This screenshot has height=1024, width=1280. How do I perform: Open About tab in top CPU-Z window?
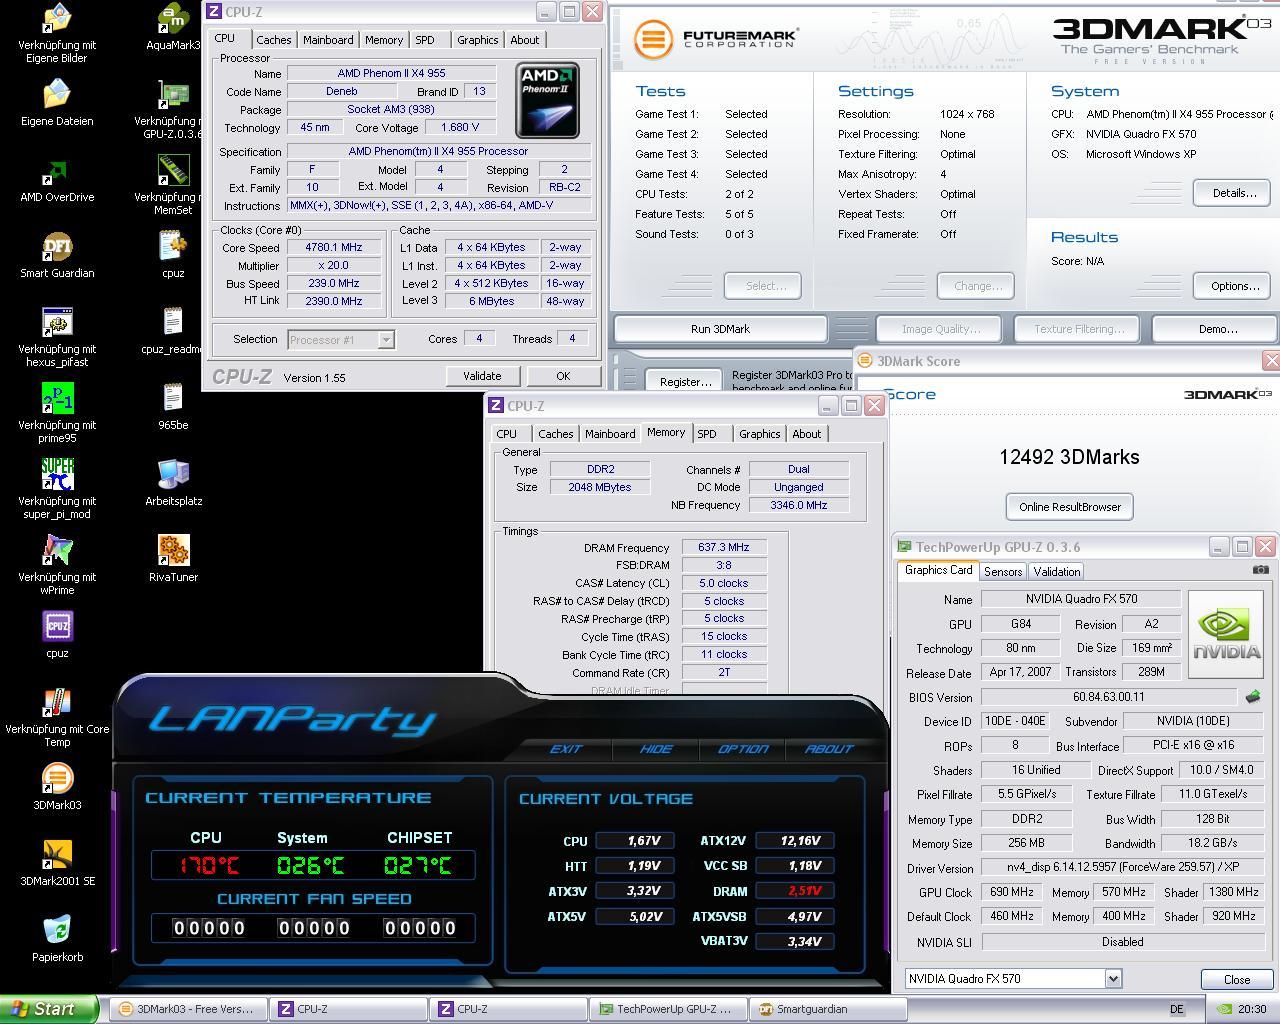click(524, 40)
